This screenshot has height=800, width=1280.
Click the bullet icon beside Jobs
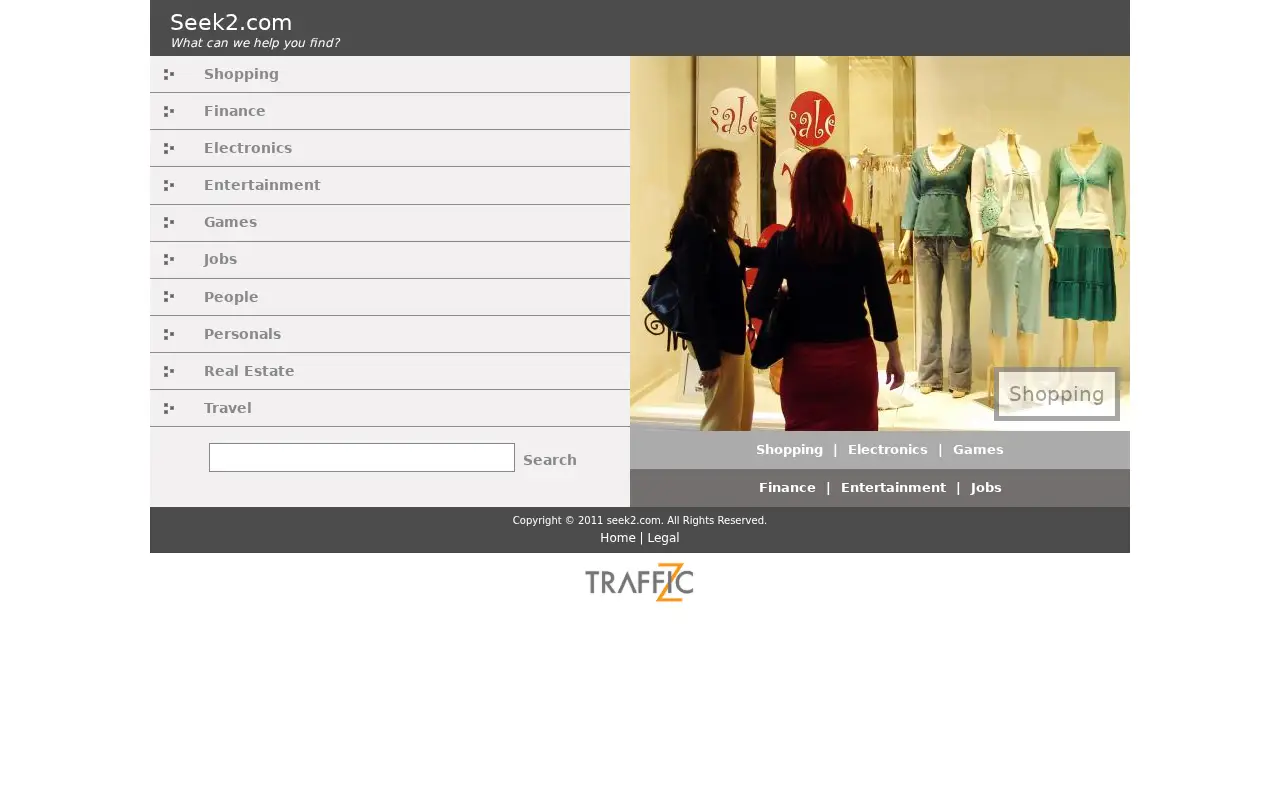click(x=169, y=259)
